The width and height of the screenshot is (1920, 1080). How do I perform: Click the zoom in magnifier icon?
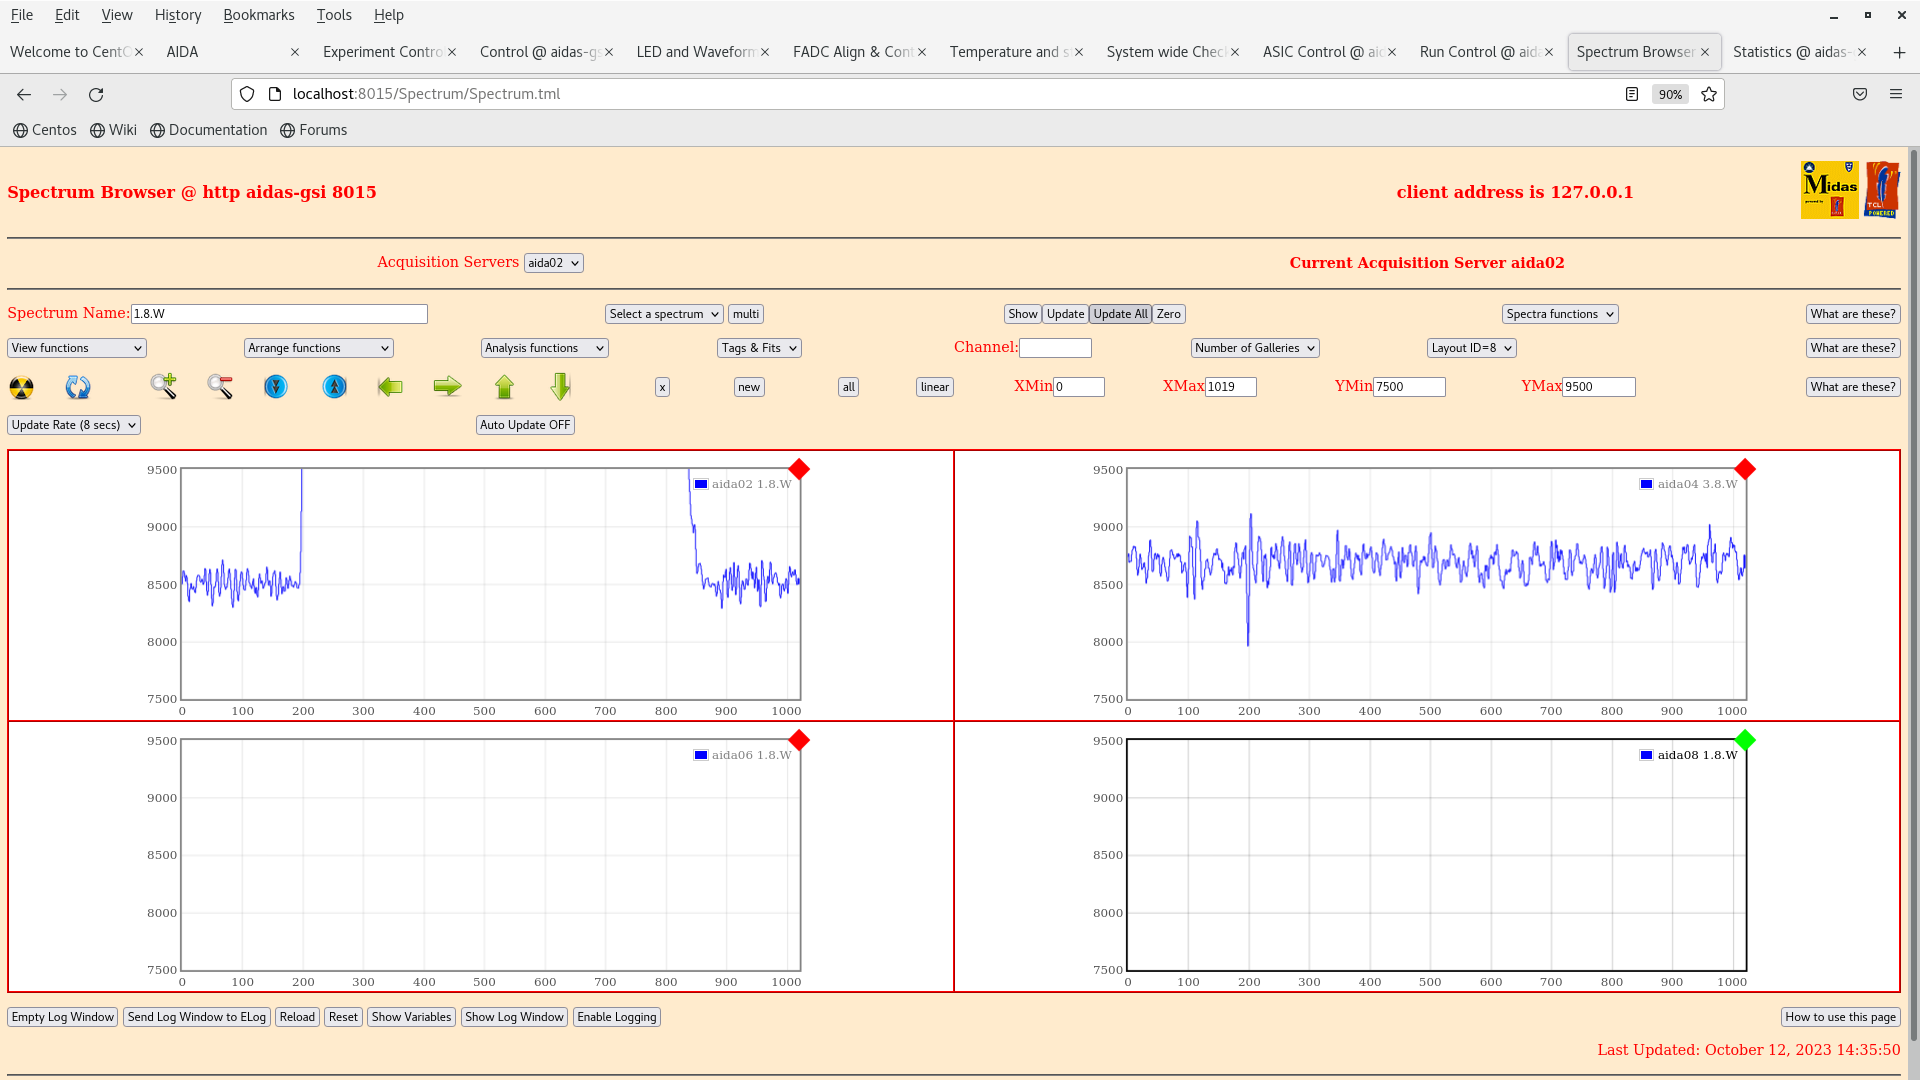pos(164,387)
